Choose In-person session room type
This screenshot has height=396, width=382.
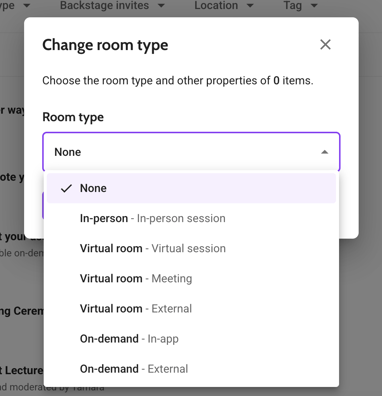click(x=191, y=218)
